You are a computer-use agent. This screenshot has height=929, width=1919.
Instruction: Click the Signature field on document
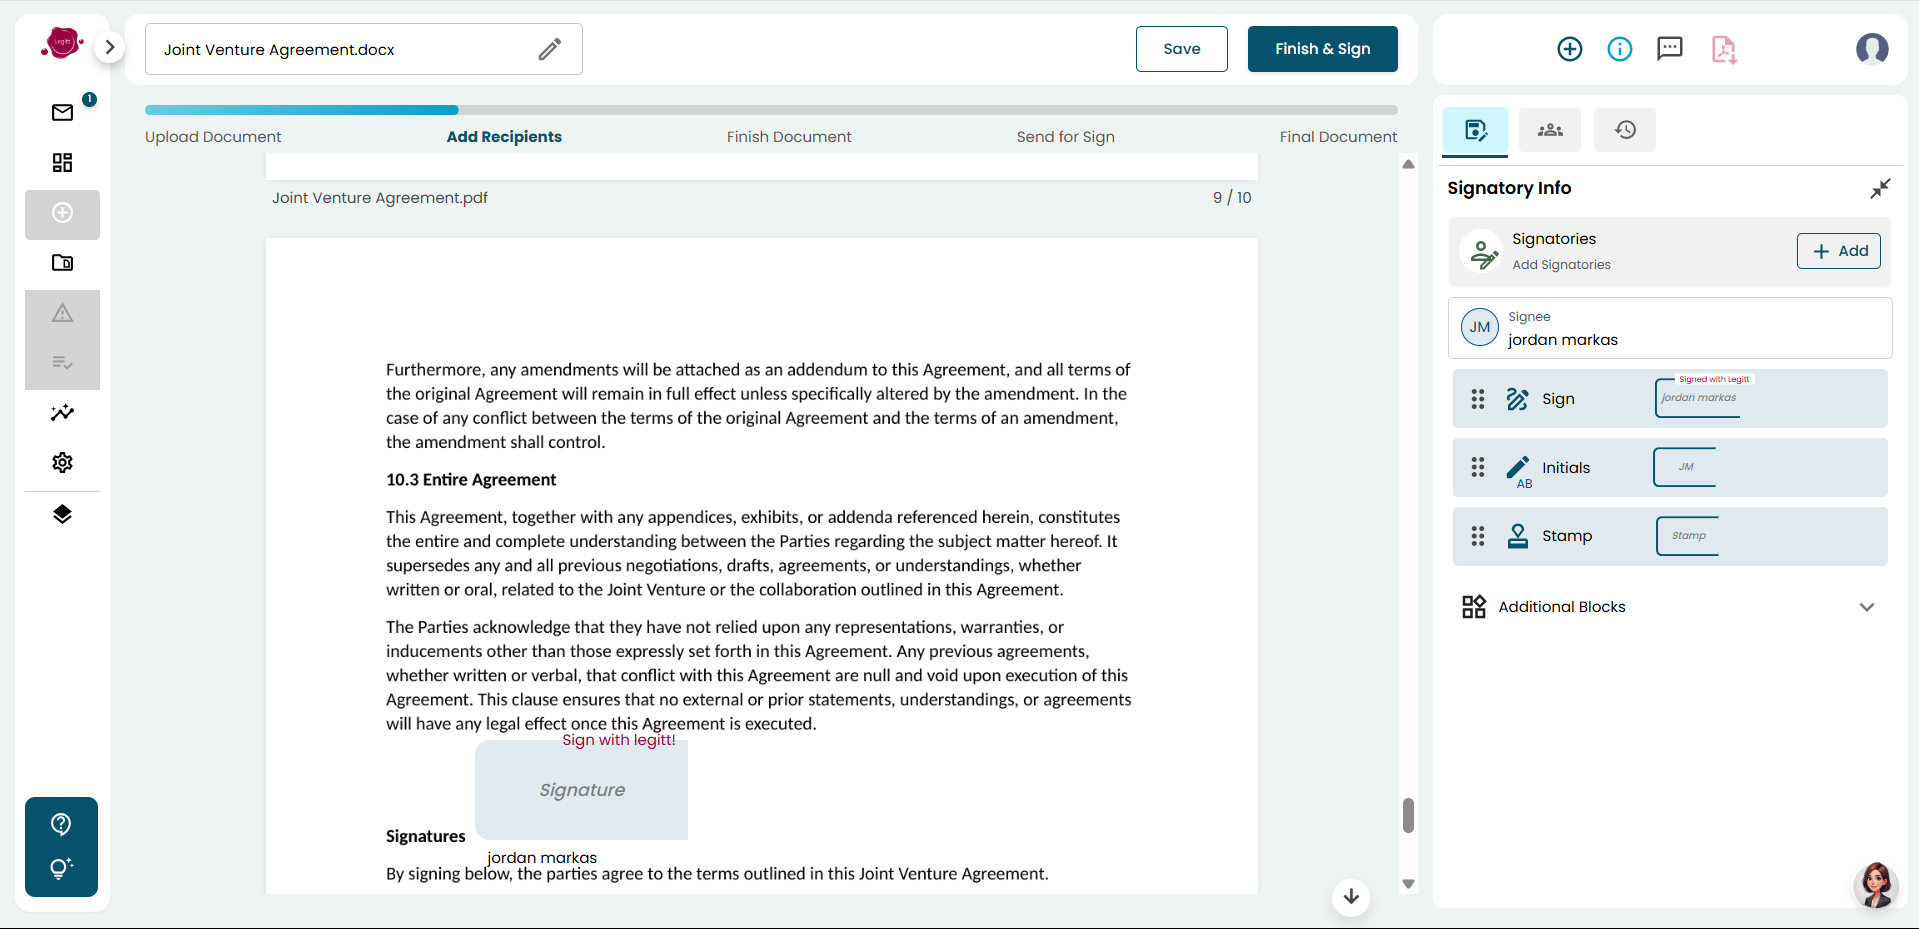pos(582,790)
